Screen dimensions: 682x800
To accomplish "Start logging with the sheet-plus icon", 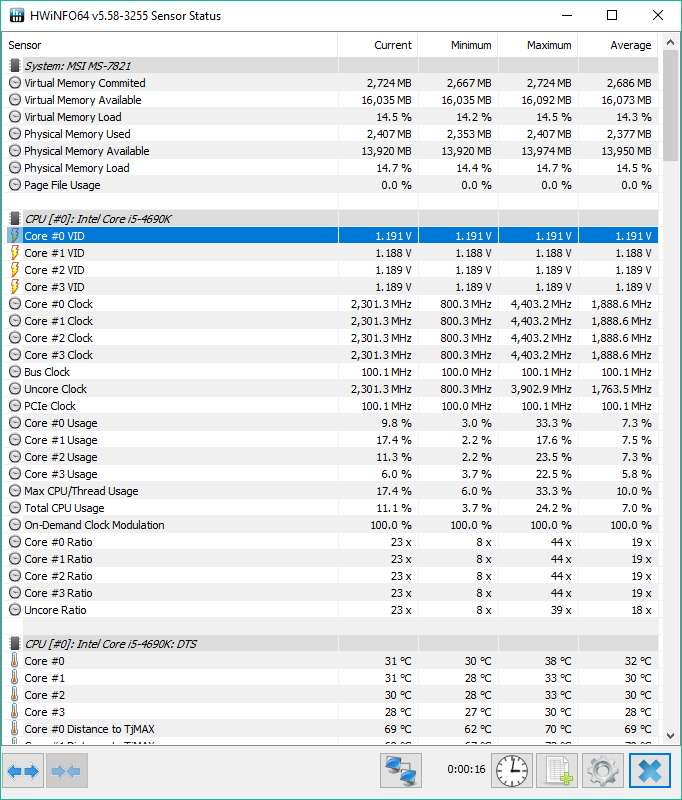I will (x=557, y=771).
